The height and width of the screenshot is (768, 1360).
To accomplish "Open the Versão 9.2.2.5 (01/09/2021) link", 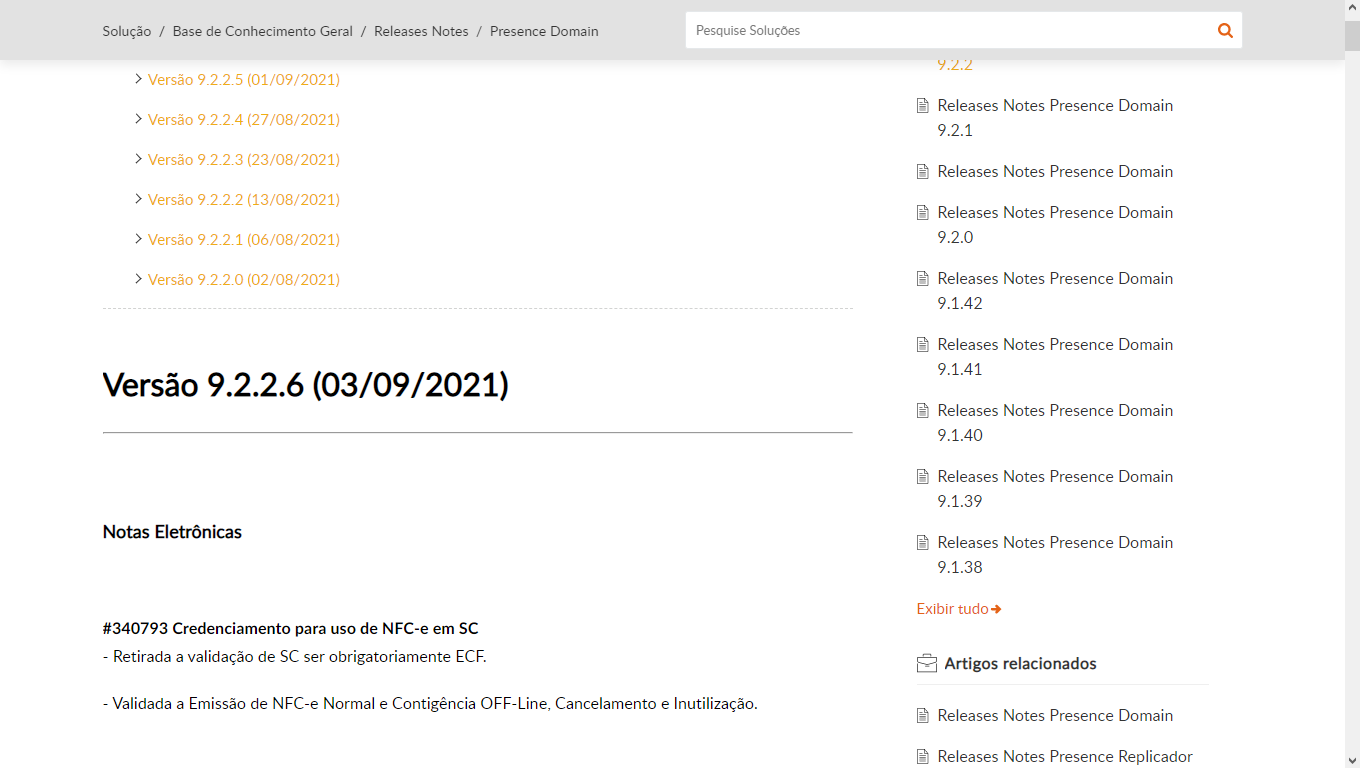I will 244,79.
